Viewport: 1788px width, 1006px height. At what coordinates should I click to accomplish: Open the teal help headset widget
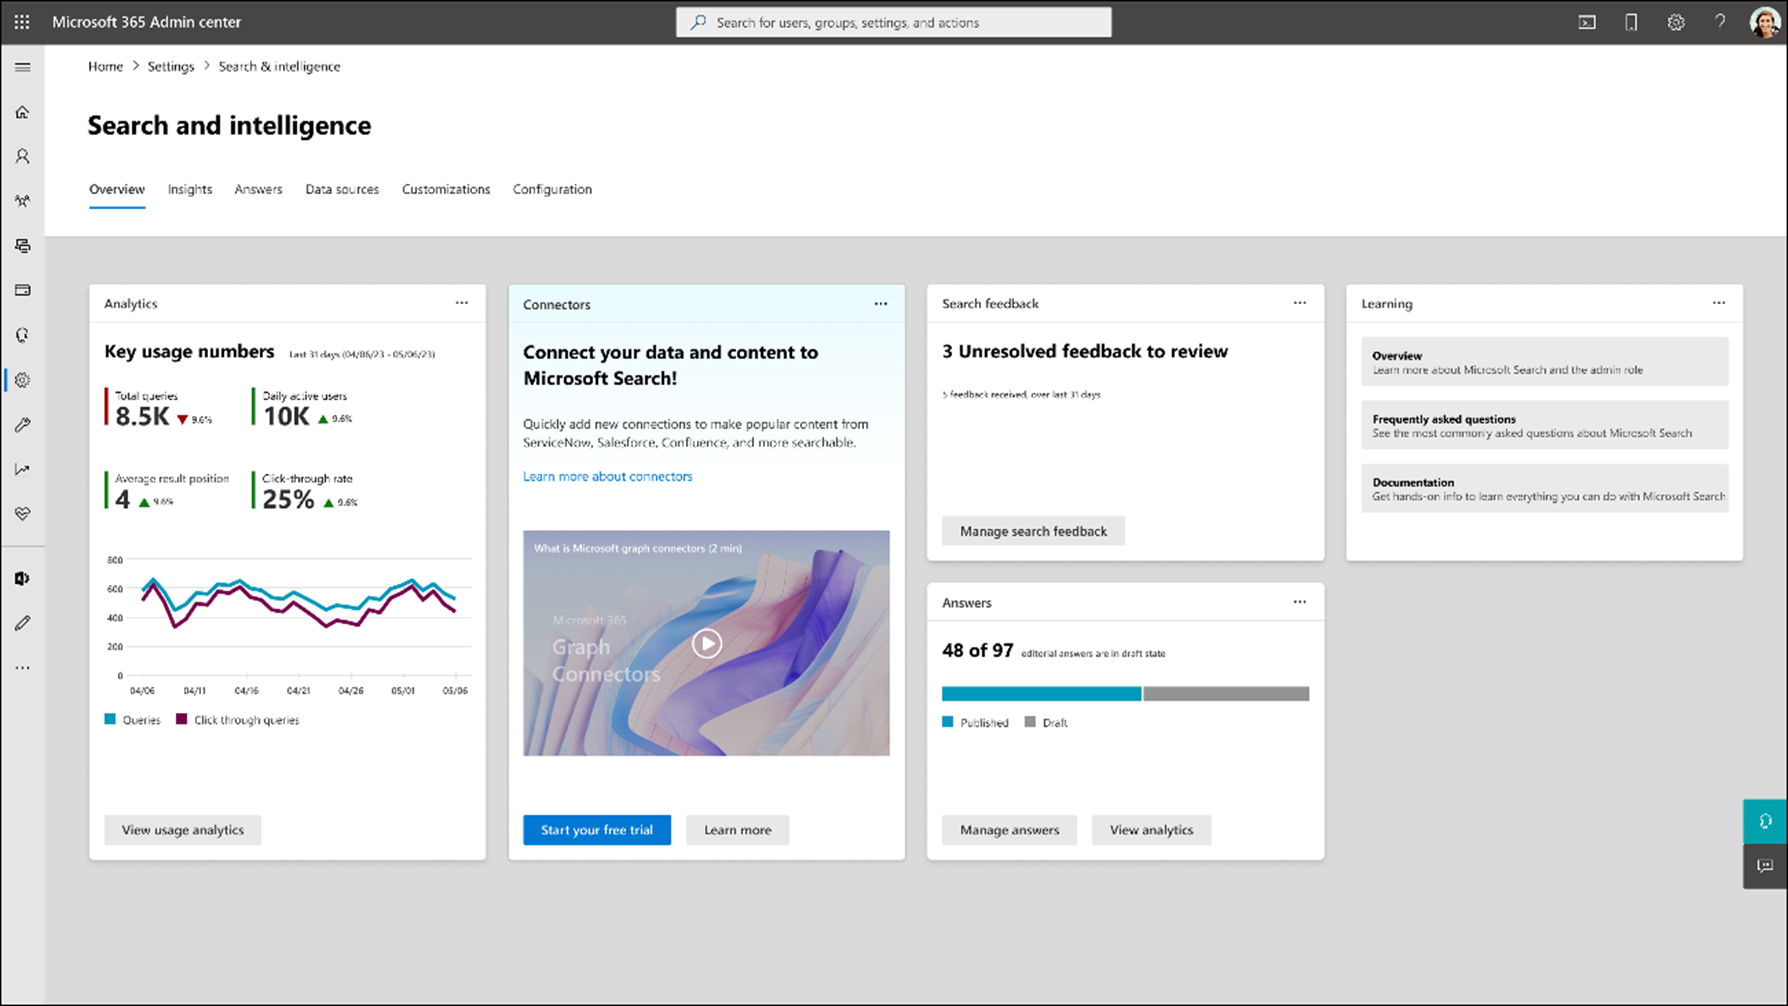(1765, 821)
